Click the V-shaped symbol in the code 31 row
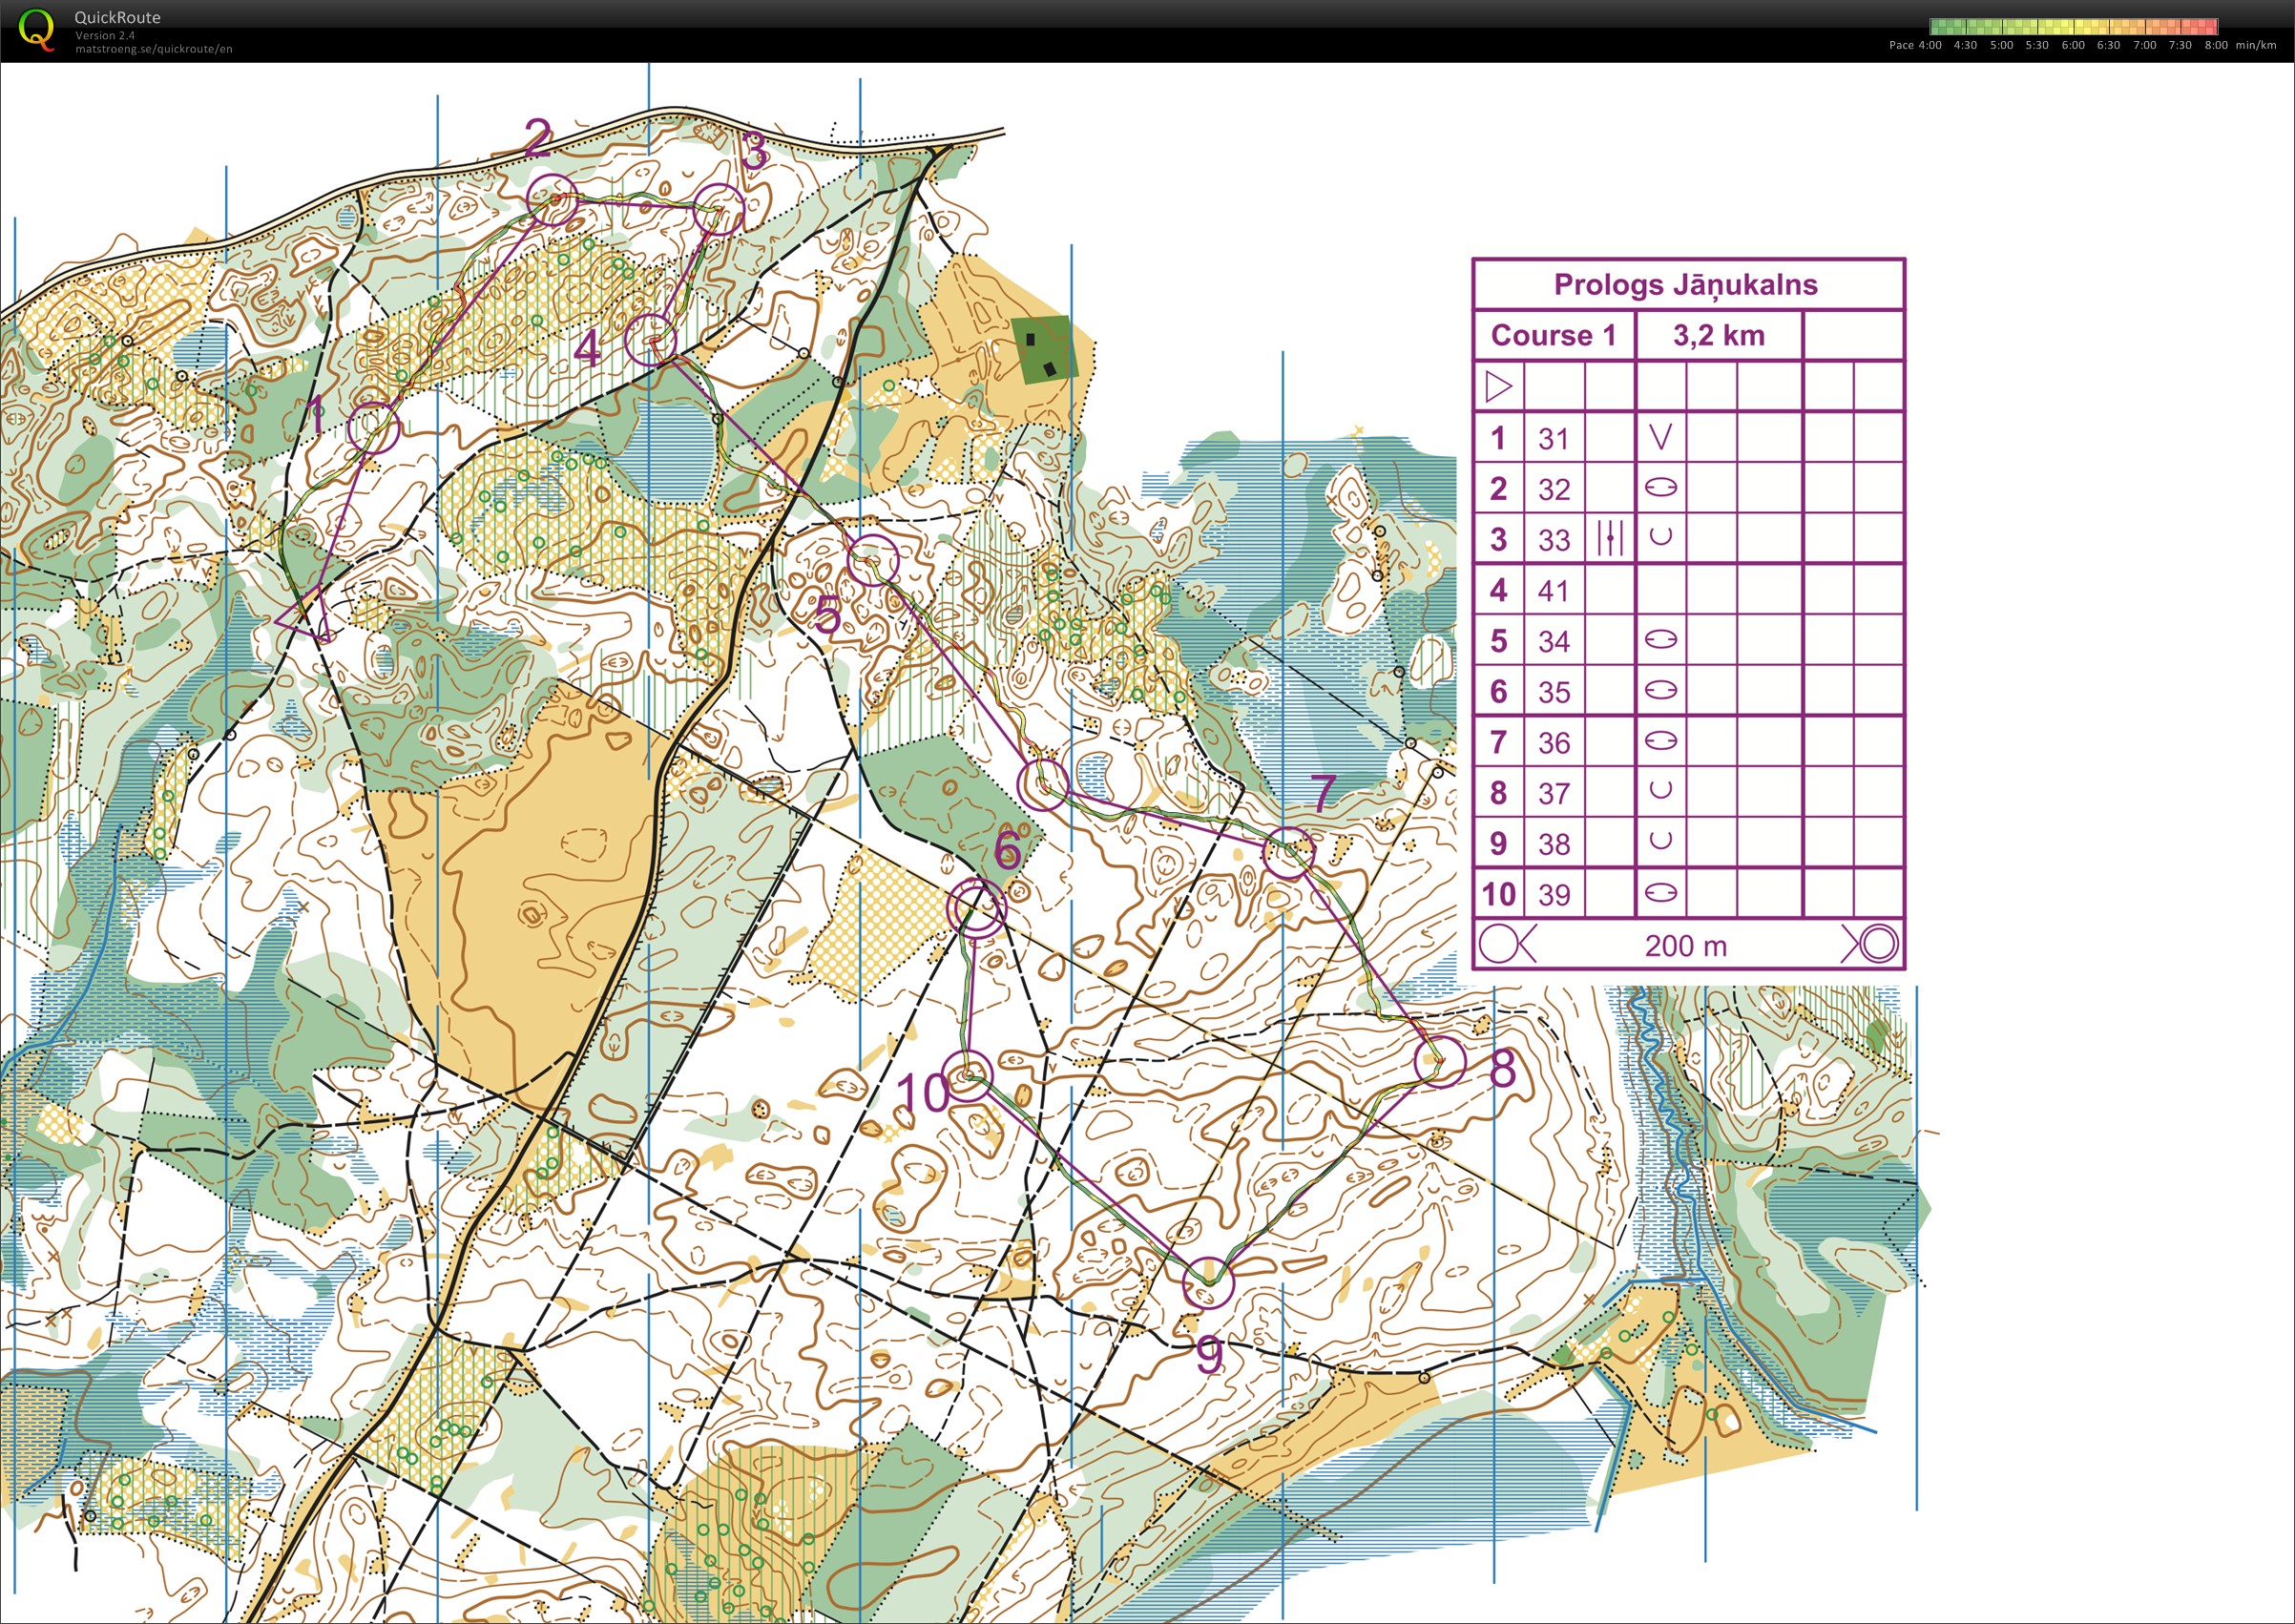 click(1660, 437)
